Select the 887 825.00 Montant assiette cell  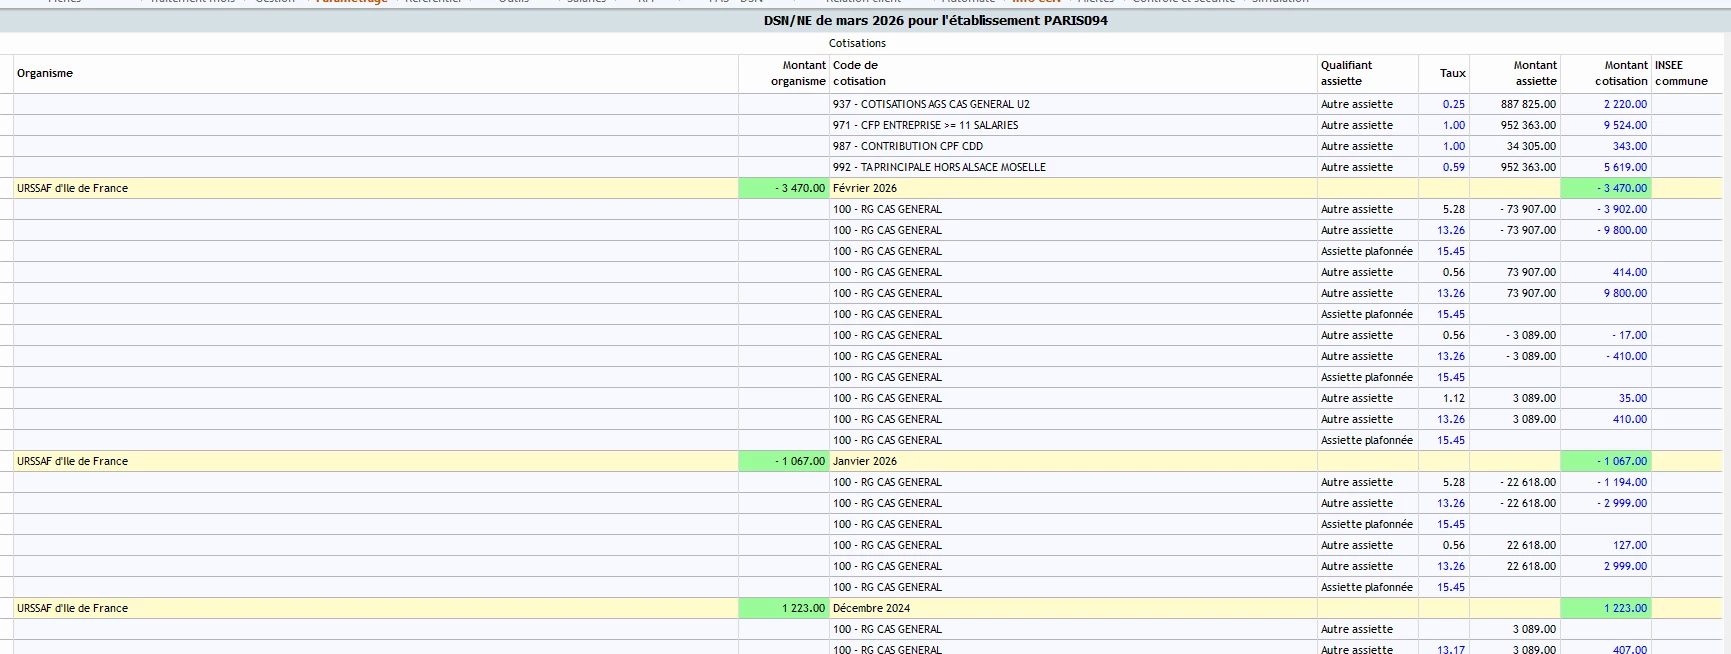[x=1528, y=104]
